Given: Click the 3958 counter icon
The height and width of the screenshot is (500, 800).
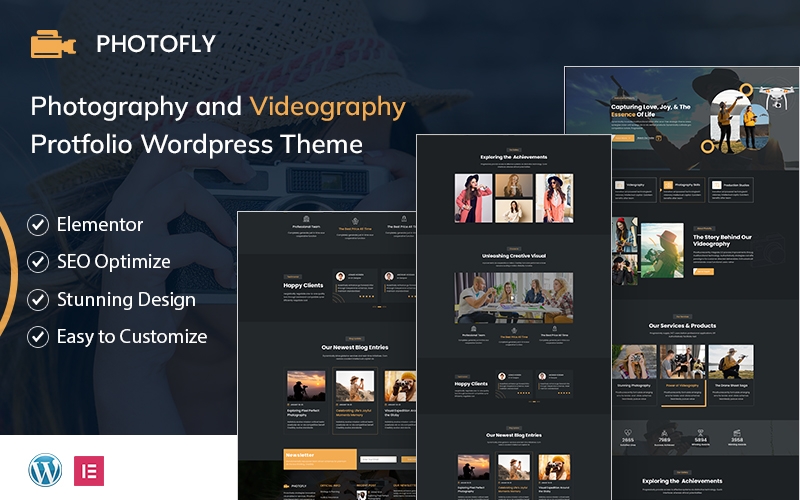Looking at the screenshot, I should click(737, 433).
